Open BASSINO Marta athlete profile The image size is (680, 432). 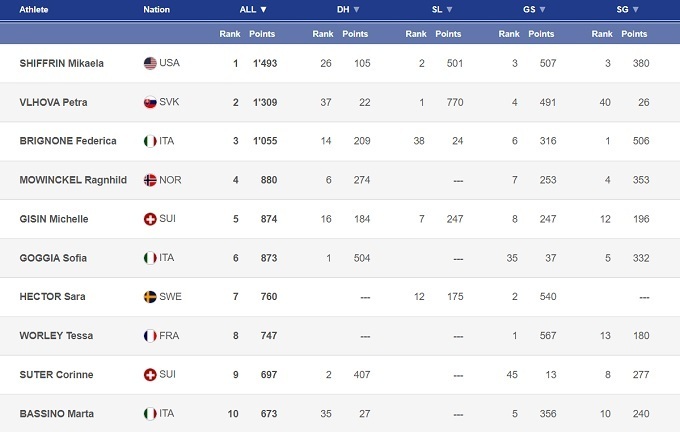tap(54, 414)
